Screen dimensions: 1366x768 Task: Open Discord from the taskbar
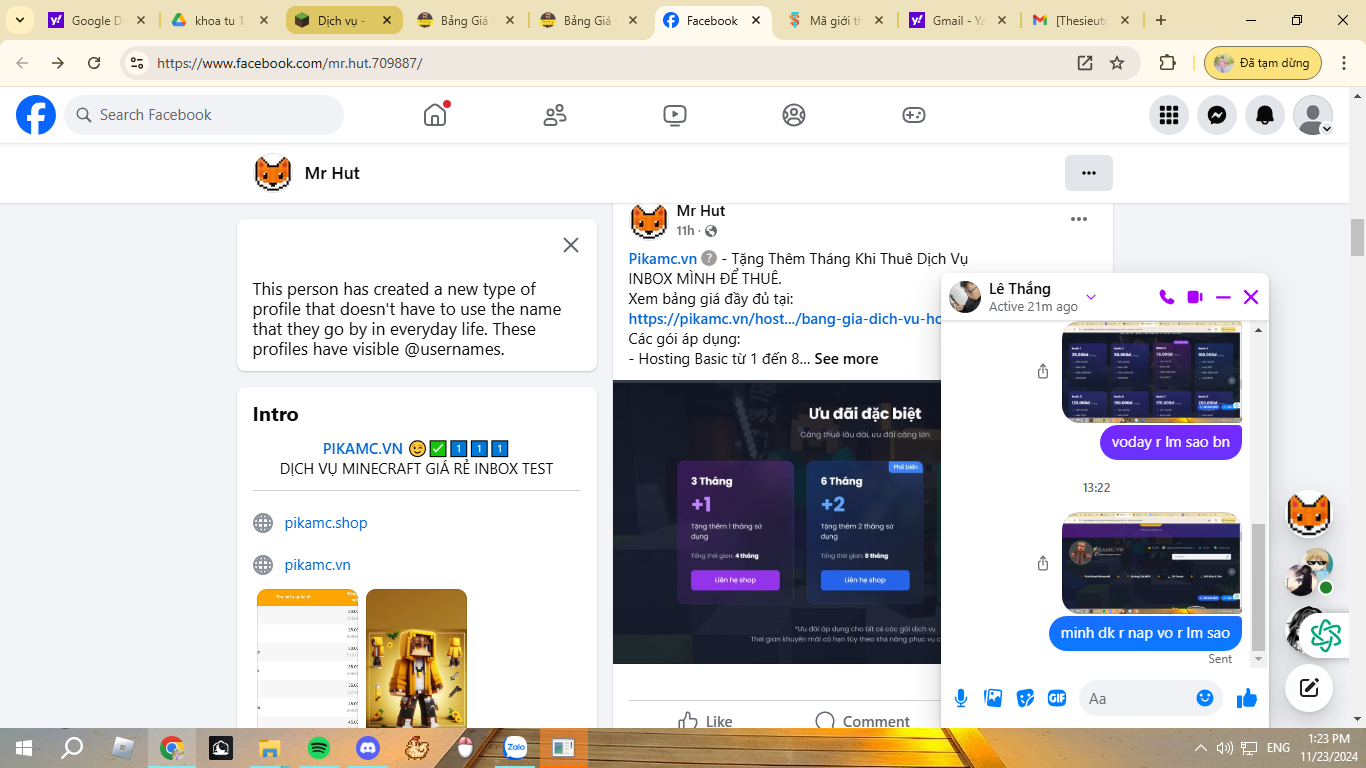pos(368,747)
